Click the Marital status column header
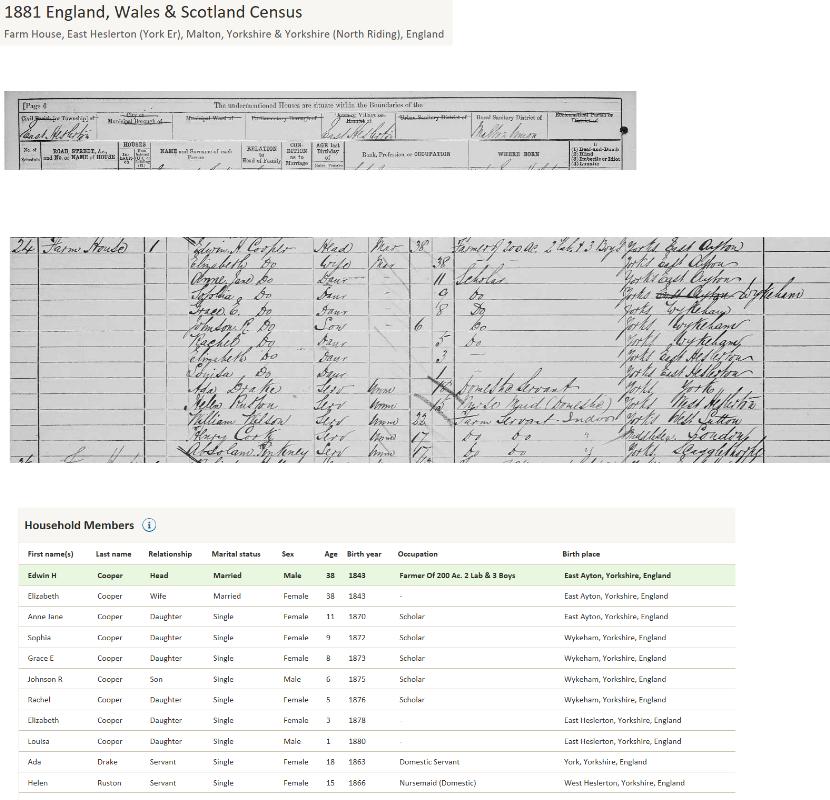The width and height of the screenshot is (830, 800). [236, 554]
